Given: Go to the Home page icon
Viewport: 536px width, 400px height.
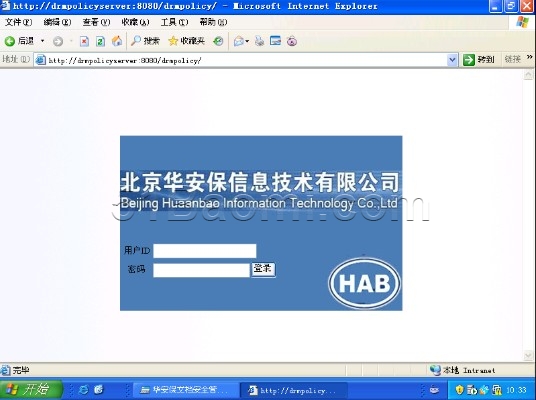Looking at the screenshot, I should pos(117,41).
